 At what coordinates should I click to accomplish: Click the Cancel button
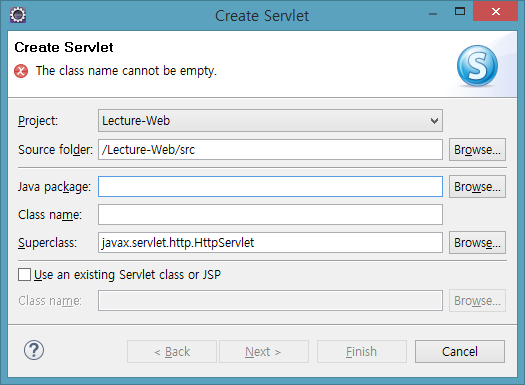pos(460,352)
